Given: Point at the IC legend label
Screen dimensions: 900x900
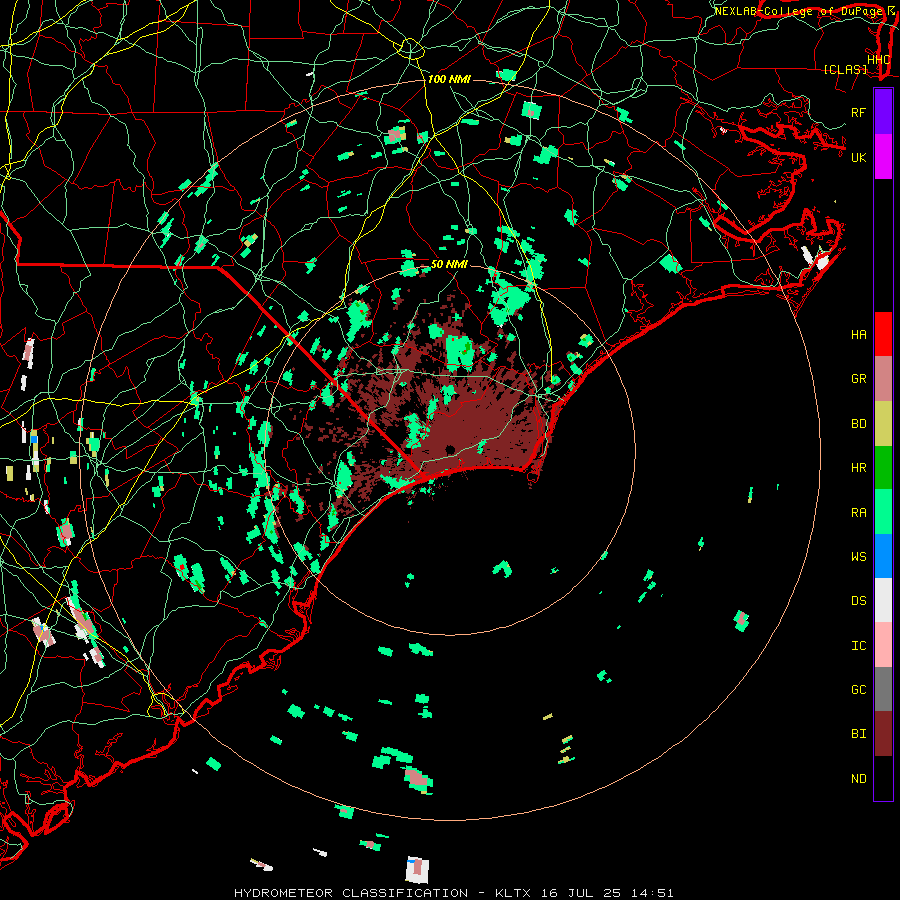Looking at the screenshot, I should tap(858, 645).
